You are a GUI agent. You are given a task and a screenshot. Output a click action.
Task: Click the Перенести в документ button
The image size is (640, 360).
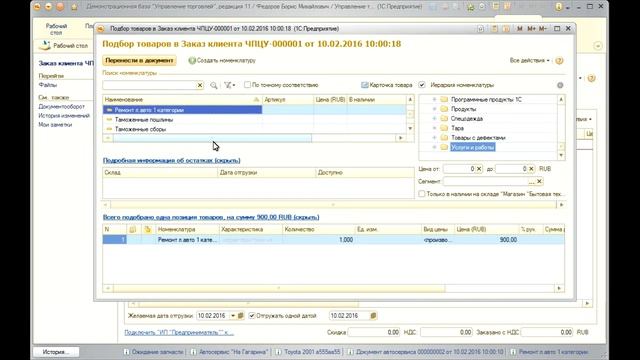point(139,60)
